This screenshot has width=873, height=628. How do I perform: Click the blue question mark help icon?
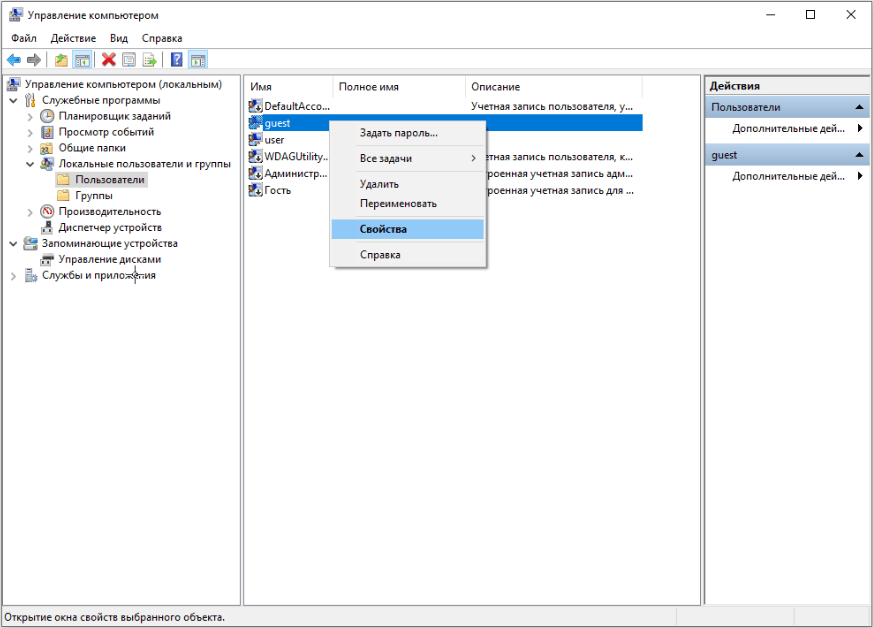click(177, 60)
